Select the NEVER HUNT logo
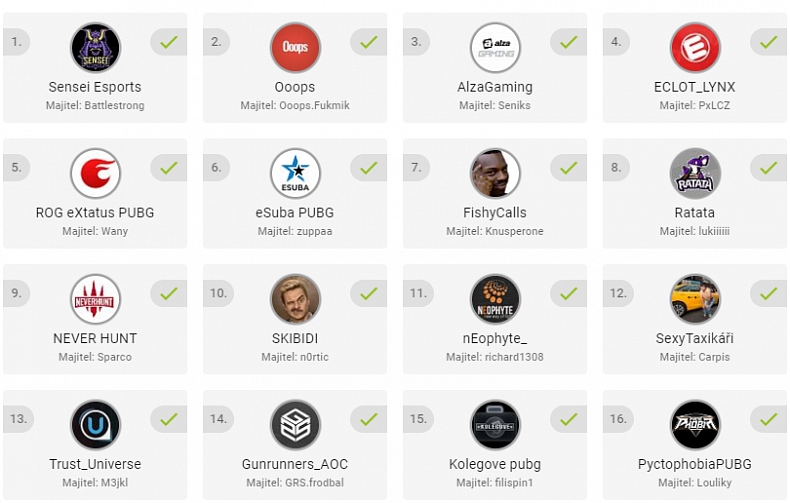Image resolution: width=790 pixels, height=503 pixels. pos(95,300)
